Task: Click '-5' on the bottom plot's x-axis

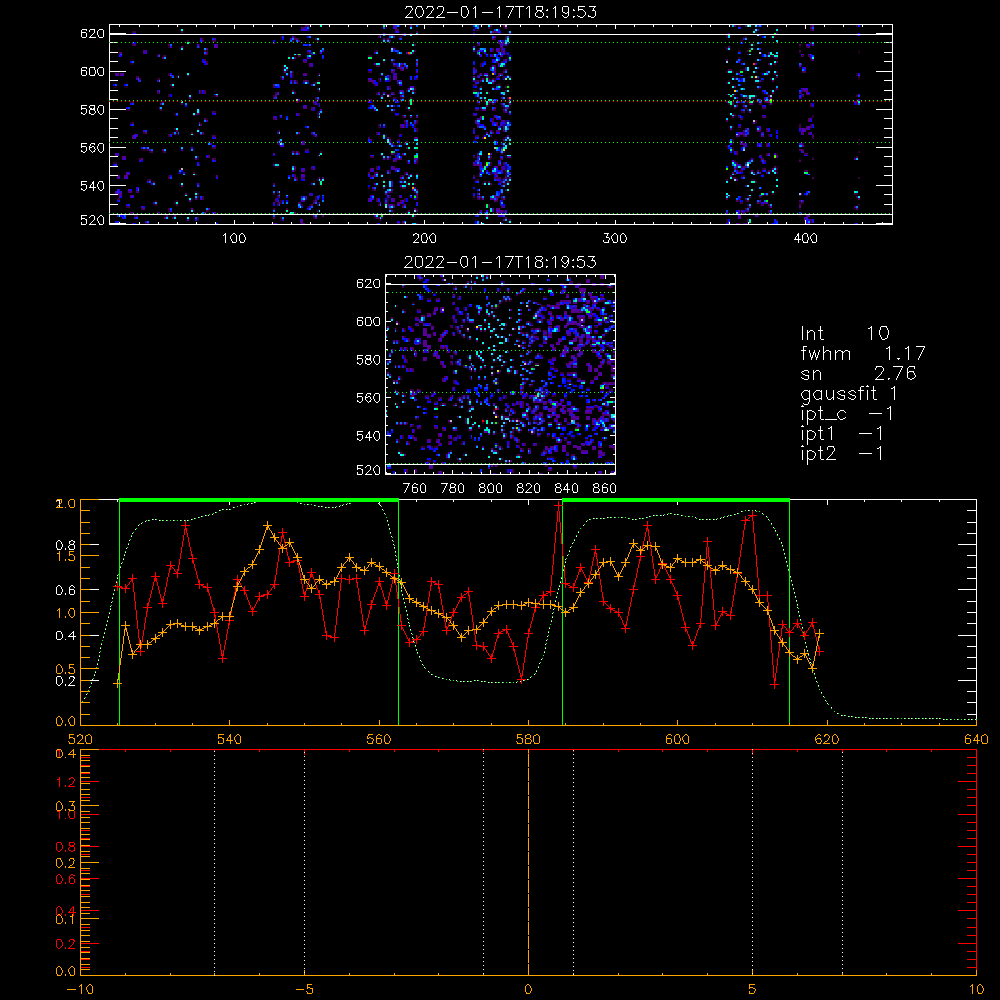Action: click(x=304, y=990)
